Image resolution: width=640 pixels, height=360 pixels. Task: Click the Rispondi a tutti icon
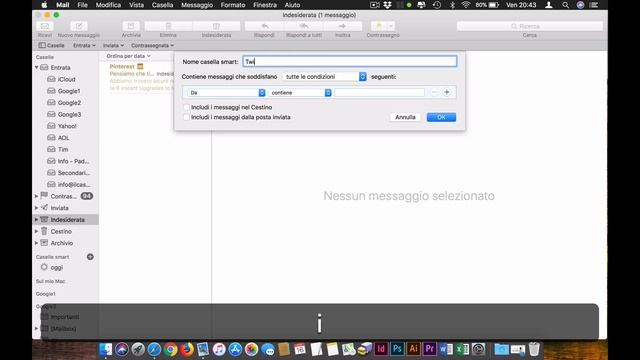(304, 26)
